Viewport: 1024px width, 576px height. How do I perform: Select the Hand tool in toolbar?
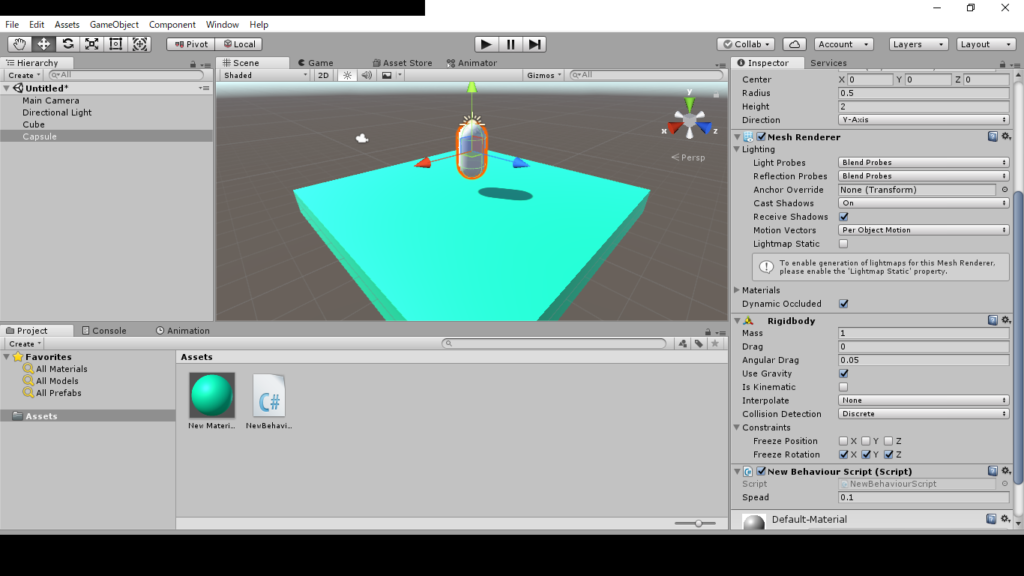(x=20, y=44)
